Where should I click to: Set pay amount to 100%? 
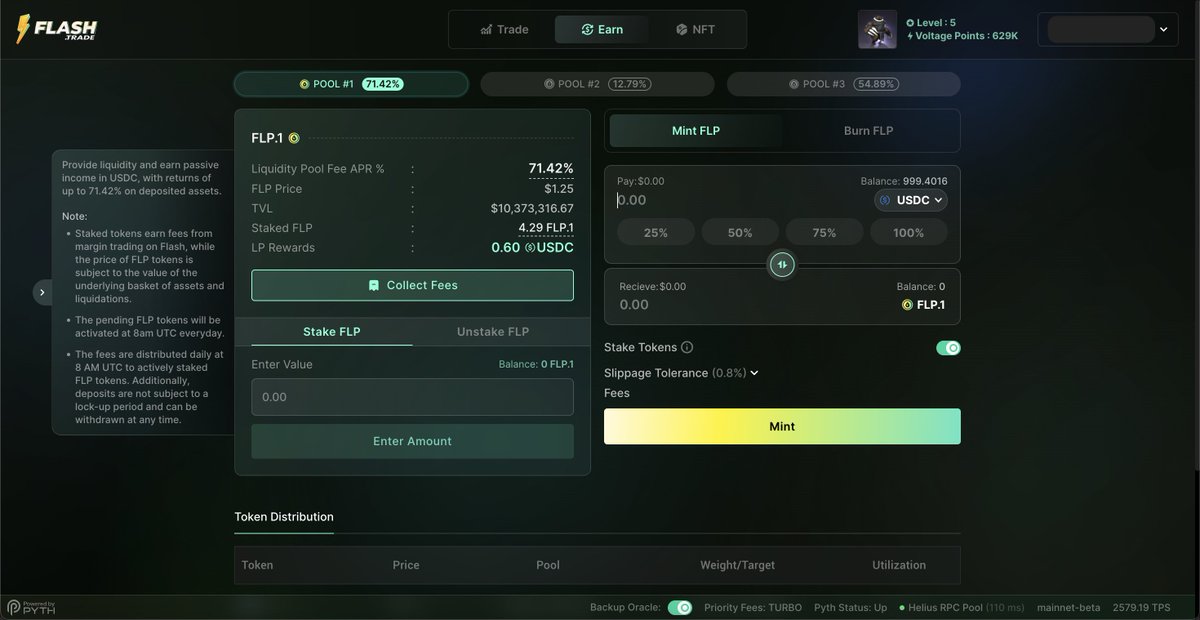pos(909,232)
